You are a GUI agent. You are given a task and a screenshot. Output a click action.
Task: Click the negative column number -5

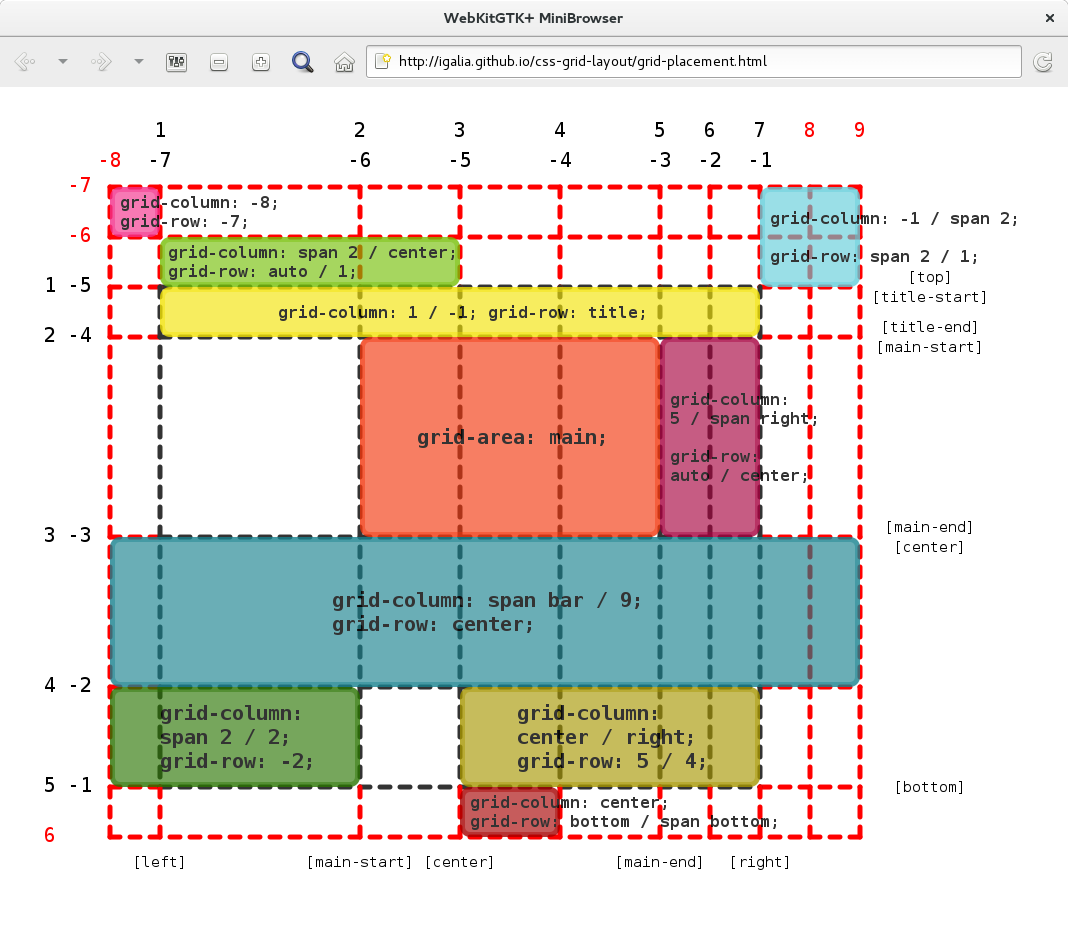pyautogui.click(x=460, y=160)
